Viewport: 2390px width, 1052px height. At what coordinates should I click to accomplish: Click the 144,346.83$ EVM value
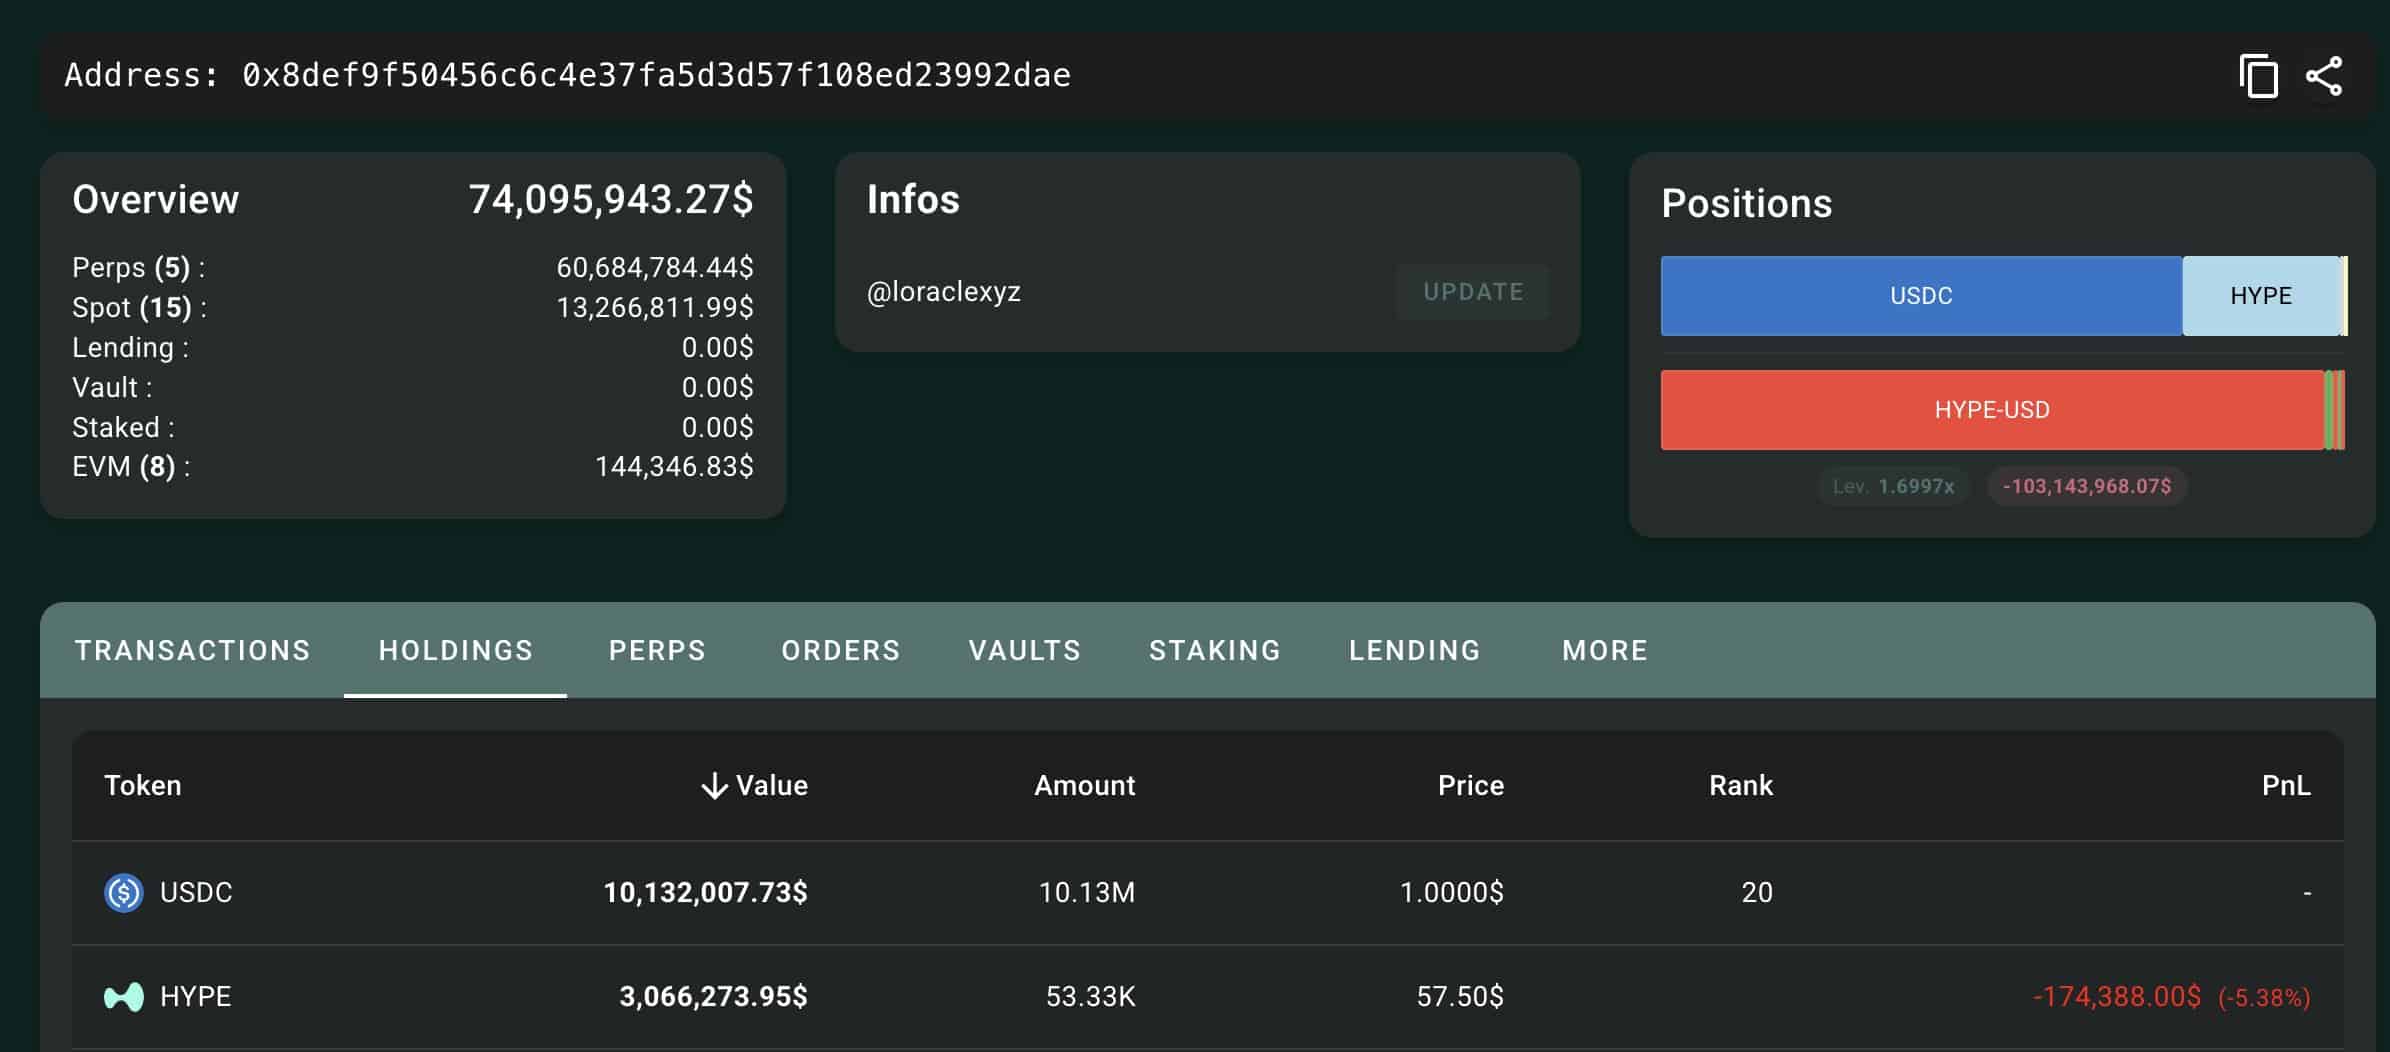674,467
